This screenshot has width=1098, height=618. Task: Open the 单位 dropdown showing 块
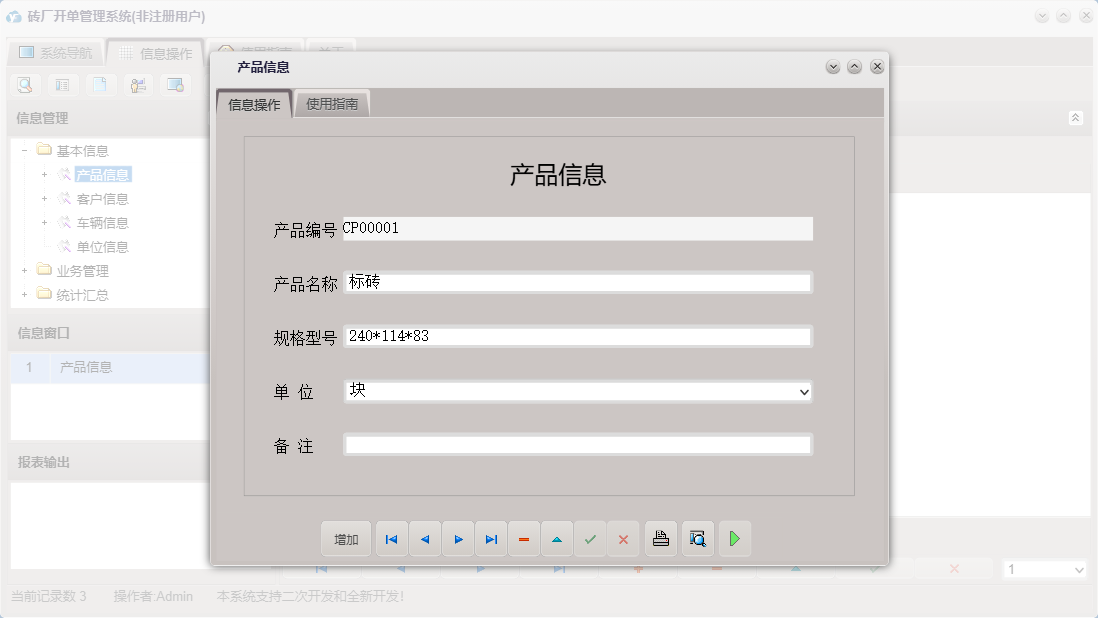802,391
